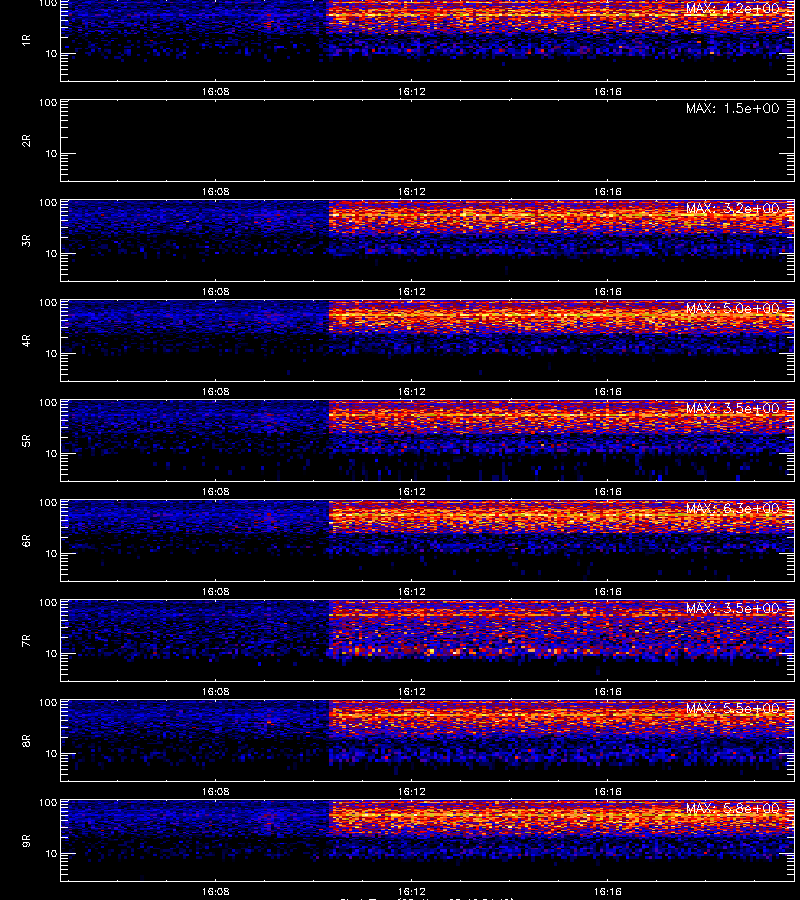Click 16:12 time label below 8R panel

tap(411, 792)
